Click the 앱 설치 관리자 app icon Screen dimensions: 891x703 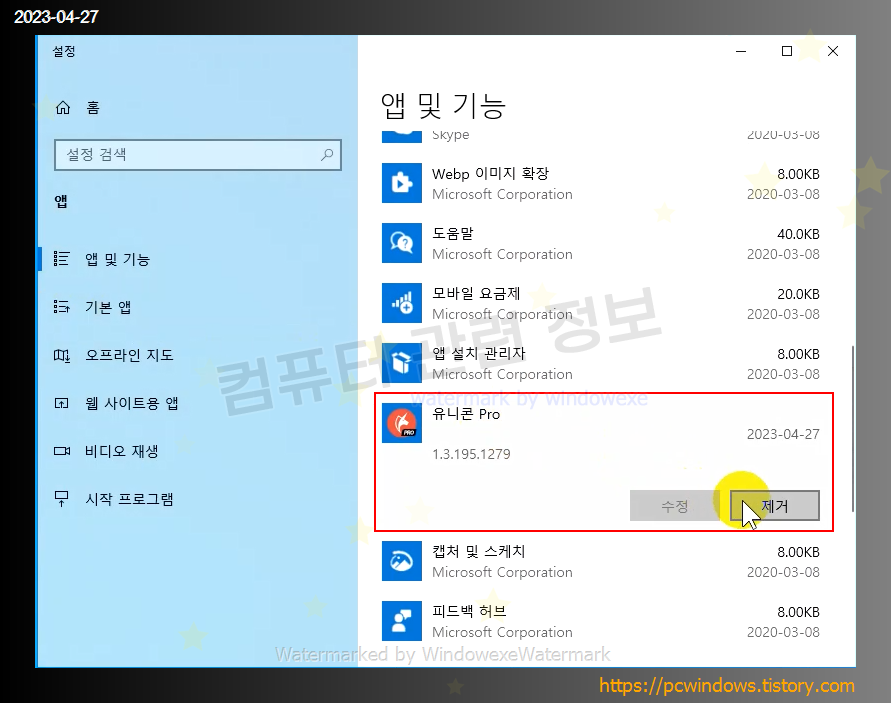(402, 363)
